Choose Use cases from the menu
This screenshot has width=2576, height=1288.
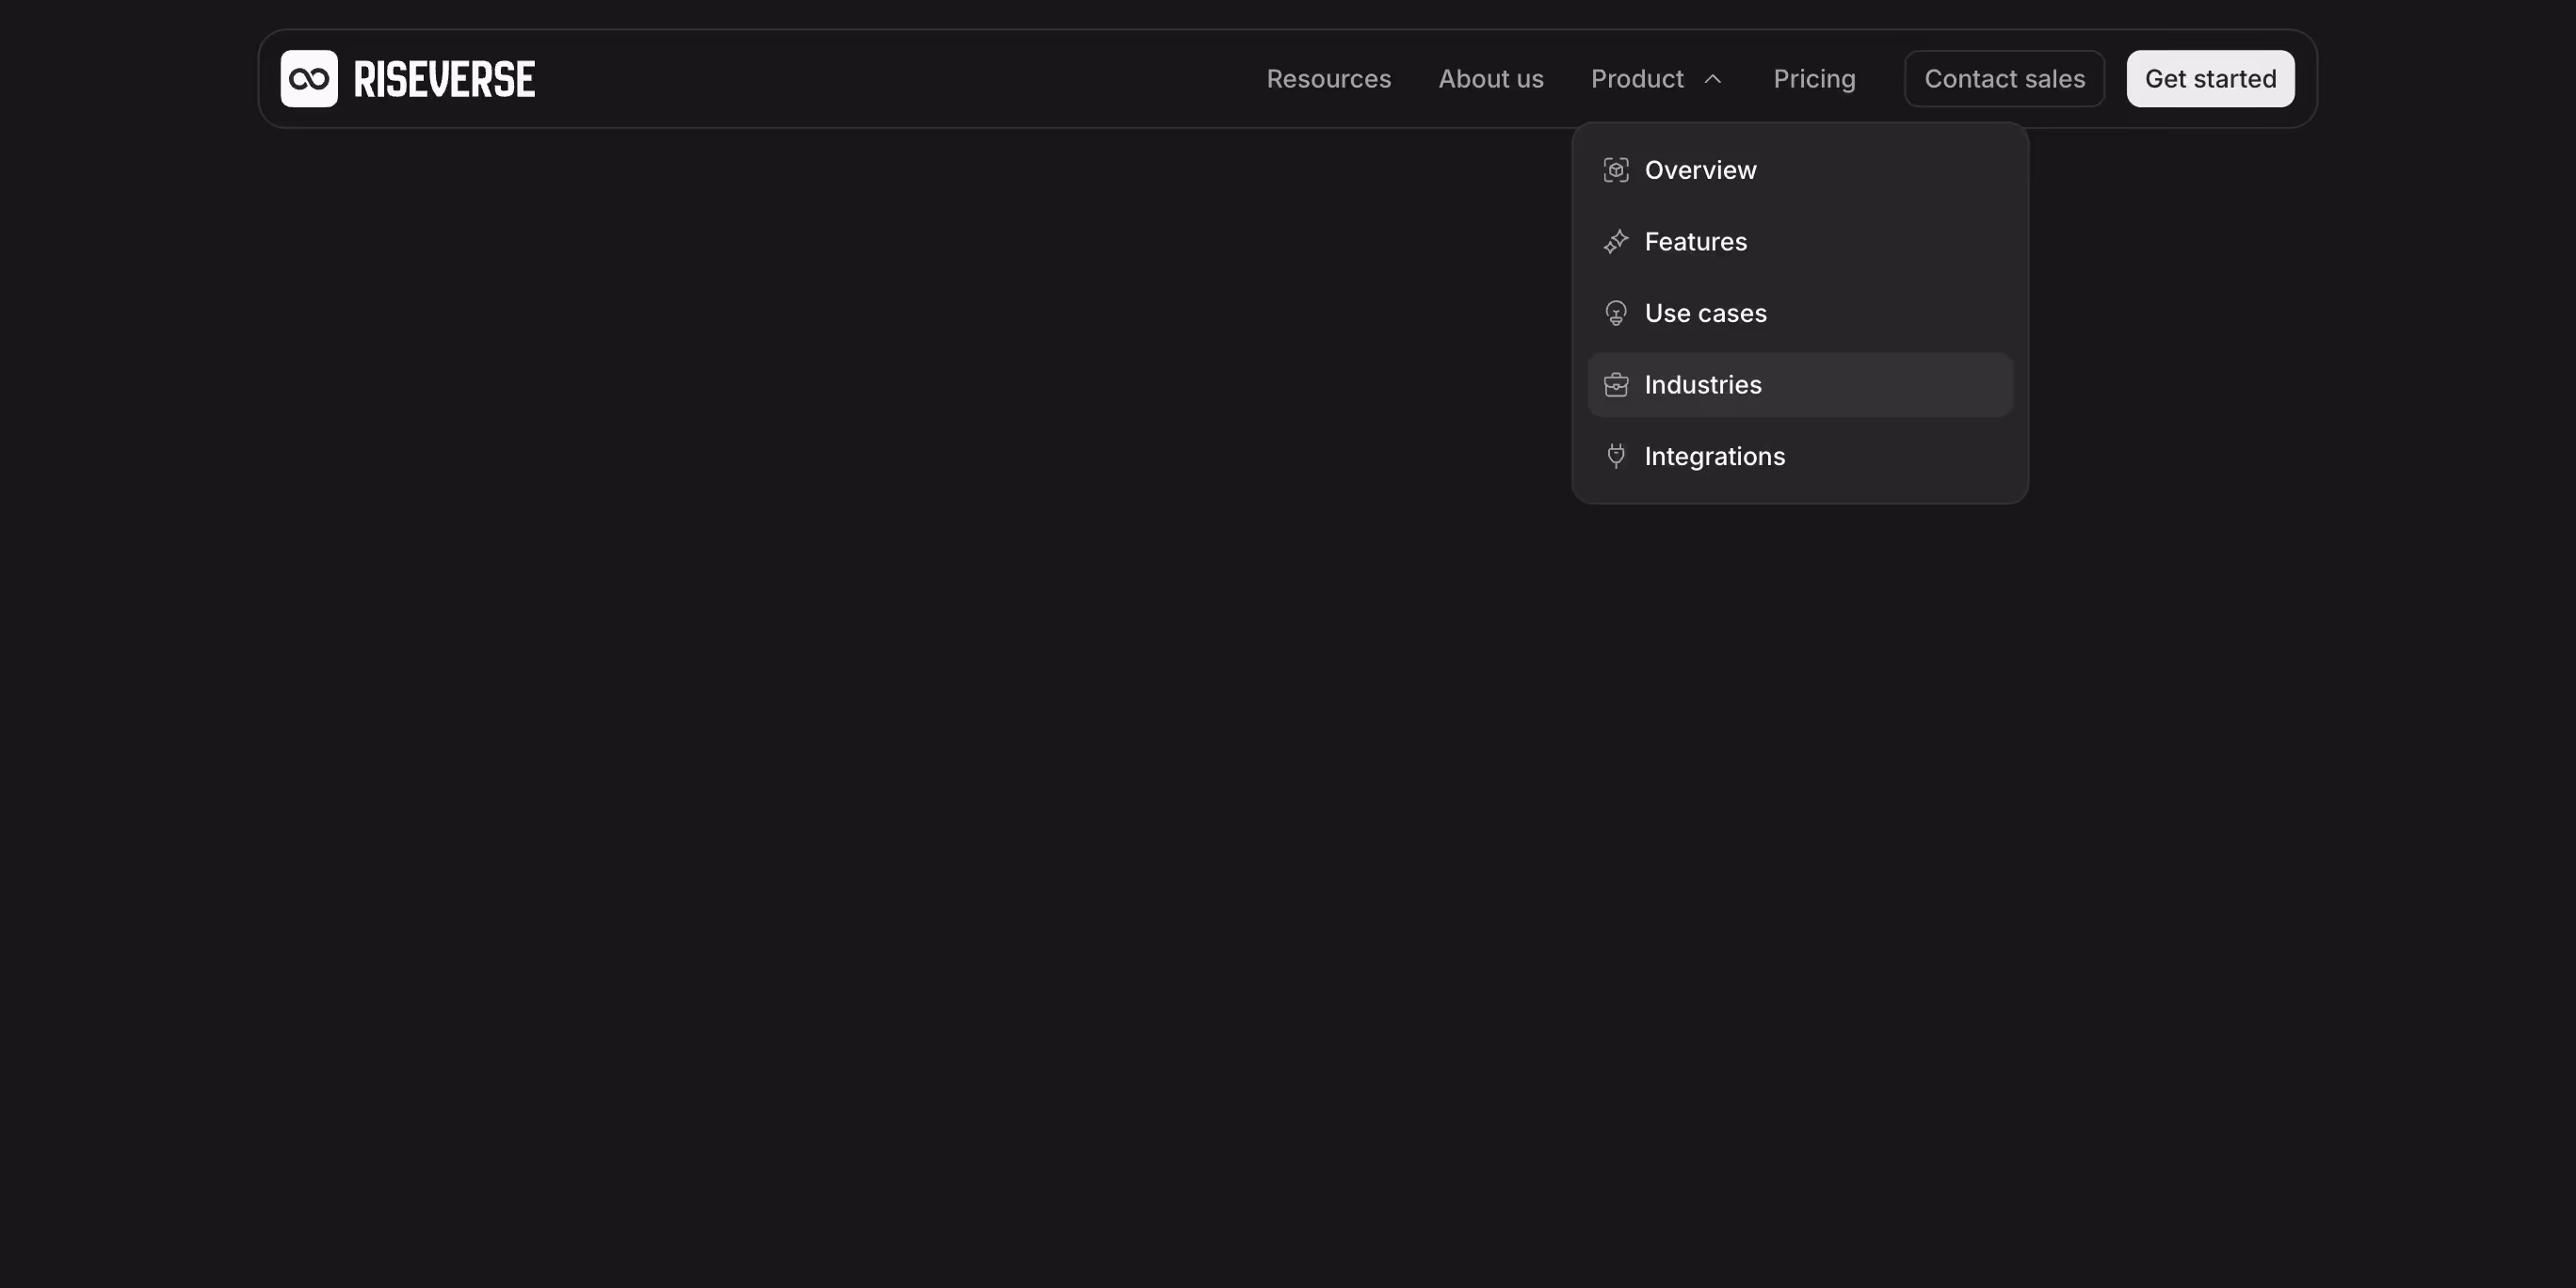[1705, 313]
